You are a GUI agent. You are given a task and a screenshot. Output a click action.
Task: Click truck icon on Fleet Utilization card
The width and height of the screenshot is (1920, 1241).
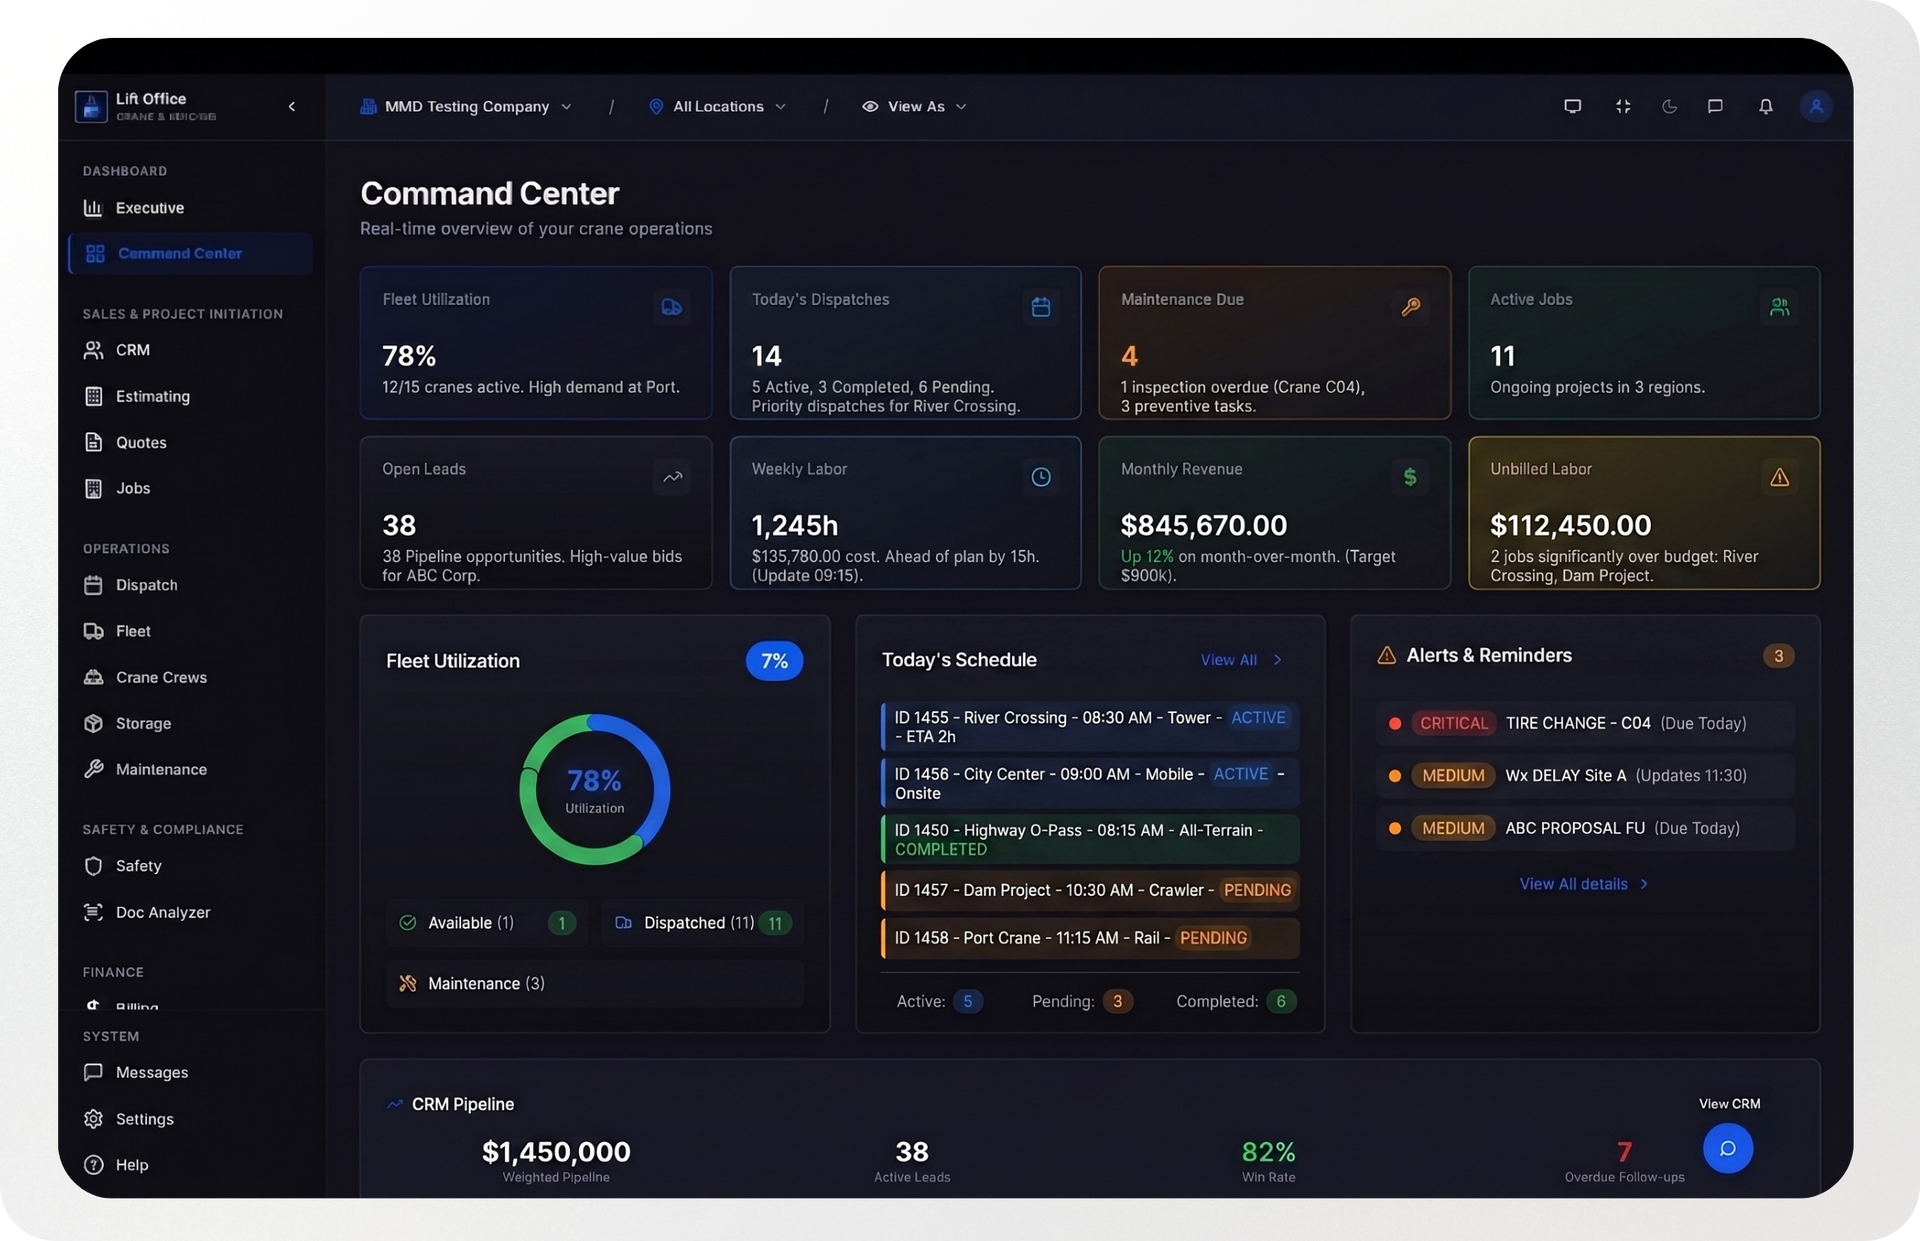click(x=672, y=307)
